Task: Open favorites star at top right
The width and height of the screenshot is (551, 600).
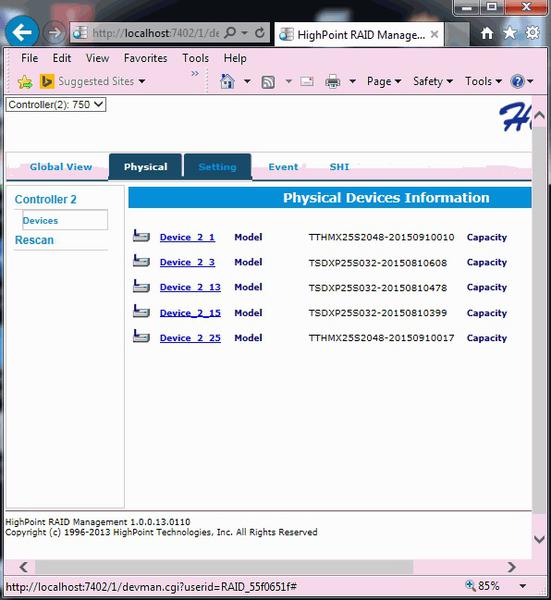Action: pyautogui.click(x=510, y=33)
